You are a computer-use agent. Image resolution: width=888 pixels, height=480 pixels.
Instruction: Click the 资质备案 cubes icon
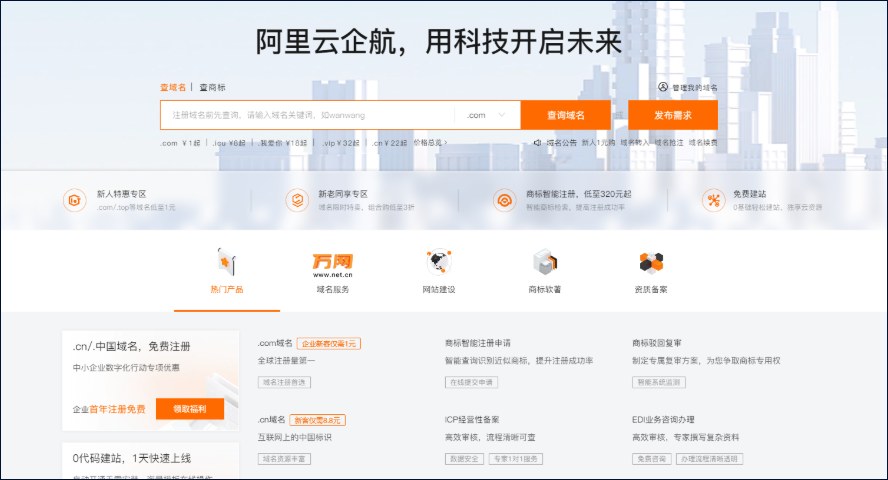(x=651, y=262)
